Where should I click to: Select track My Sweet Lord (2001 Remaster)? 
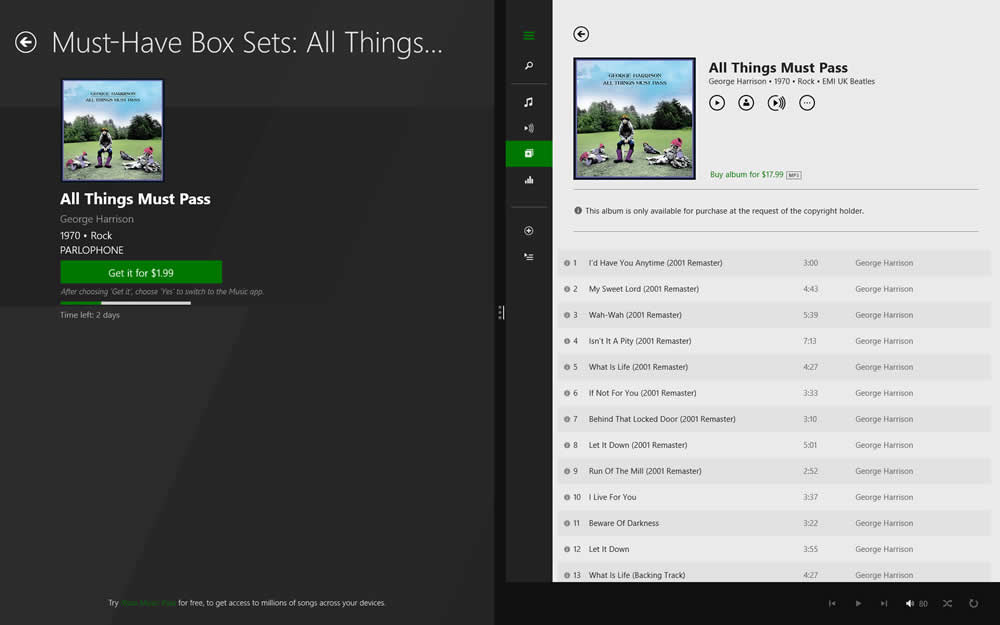[x=774, y=289]
